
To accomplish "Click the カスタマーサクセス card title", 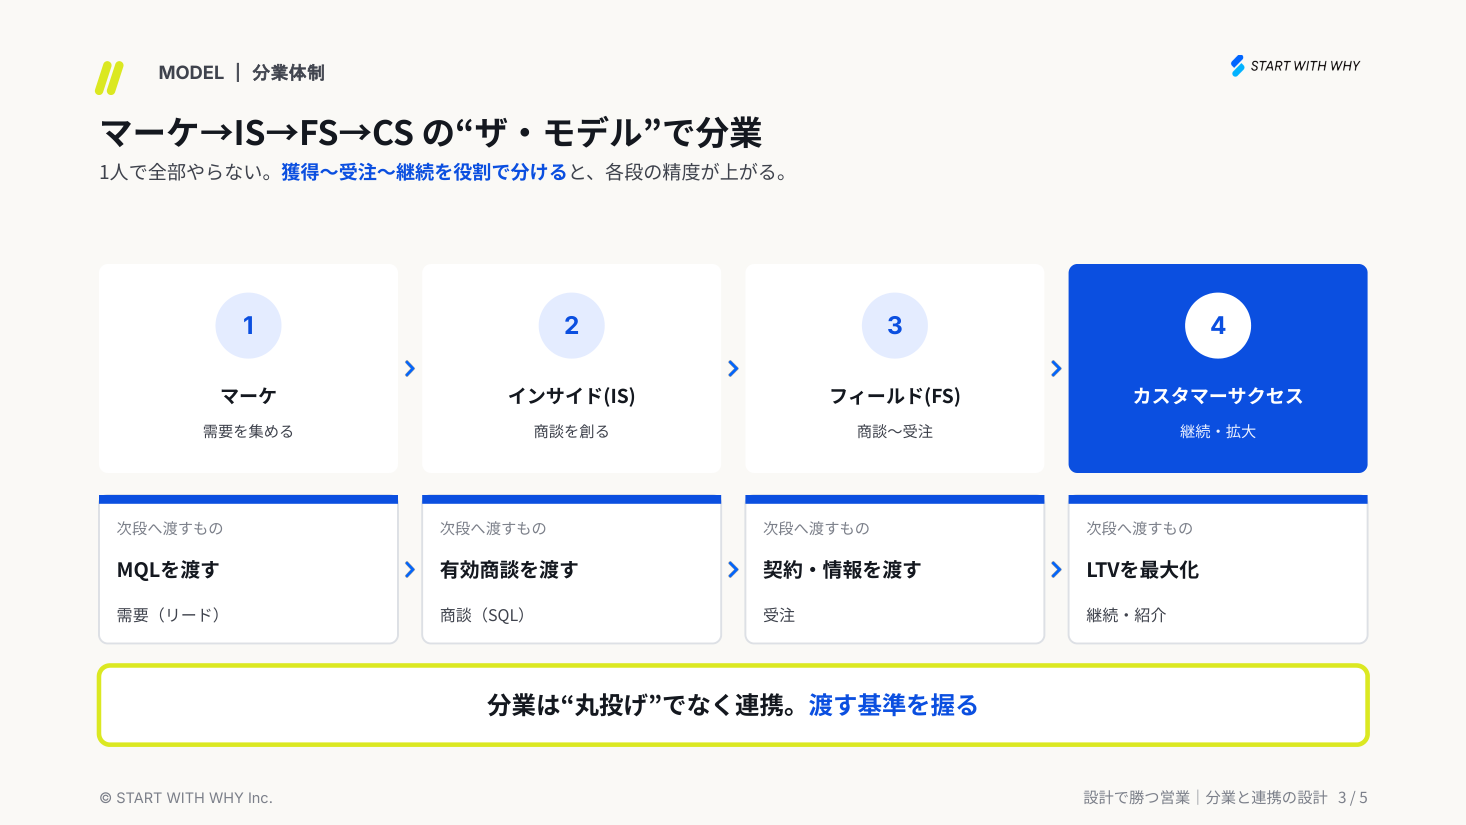I will tap(1218, 396).
